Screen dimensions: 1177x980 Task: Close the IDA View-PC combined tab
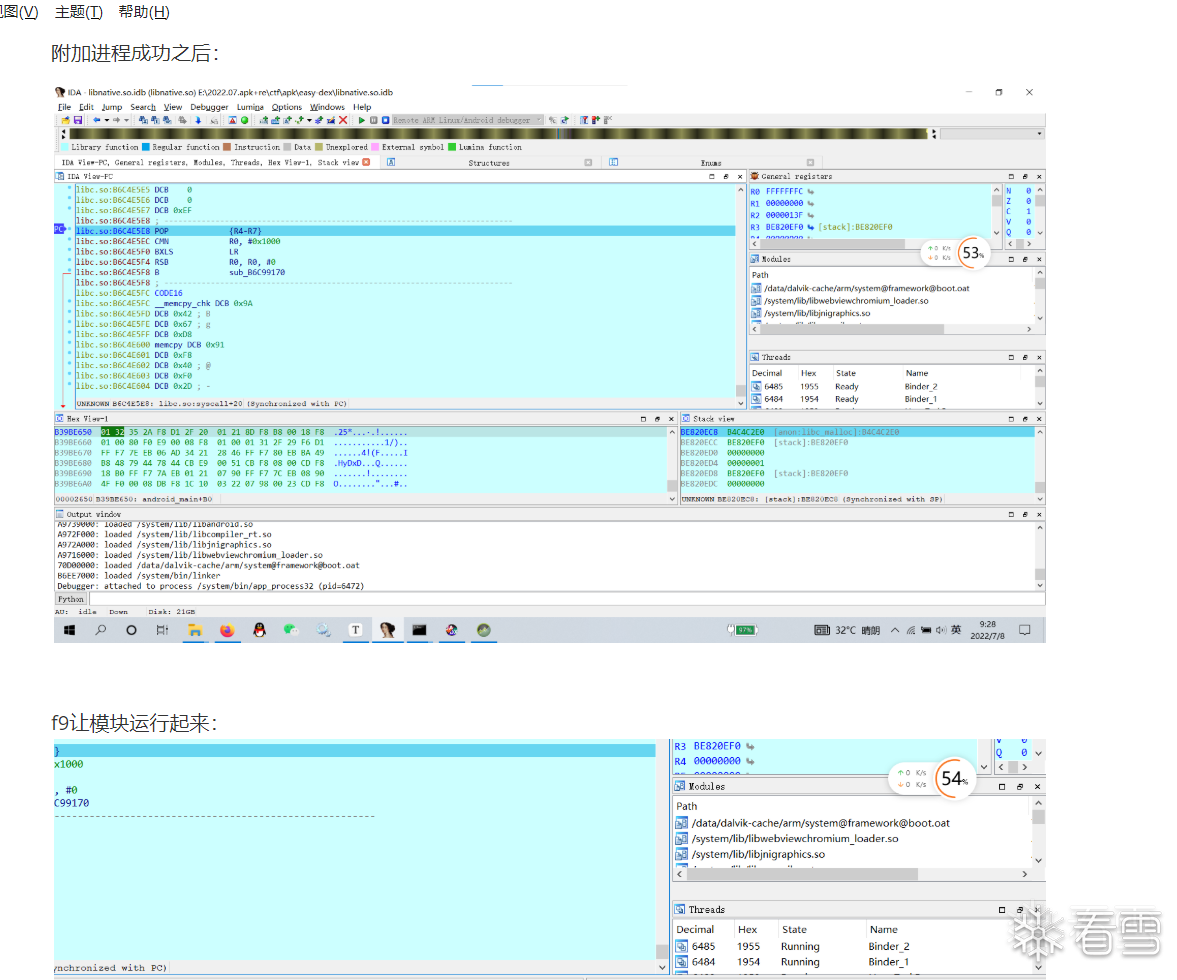tap(366, 162)
